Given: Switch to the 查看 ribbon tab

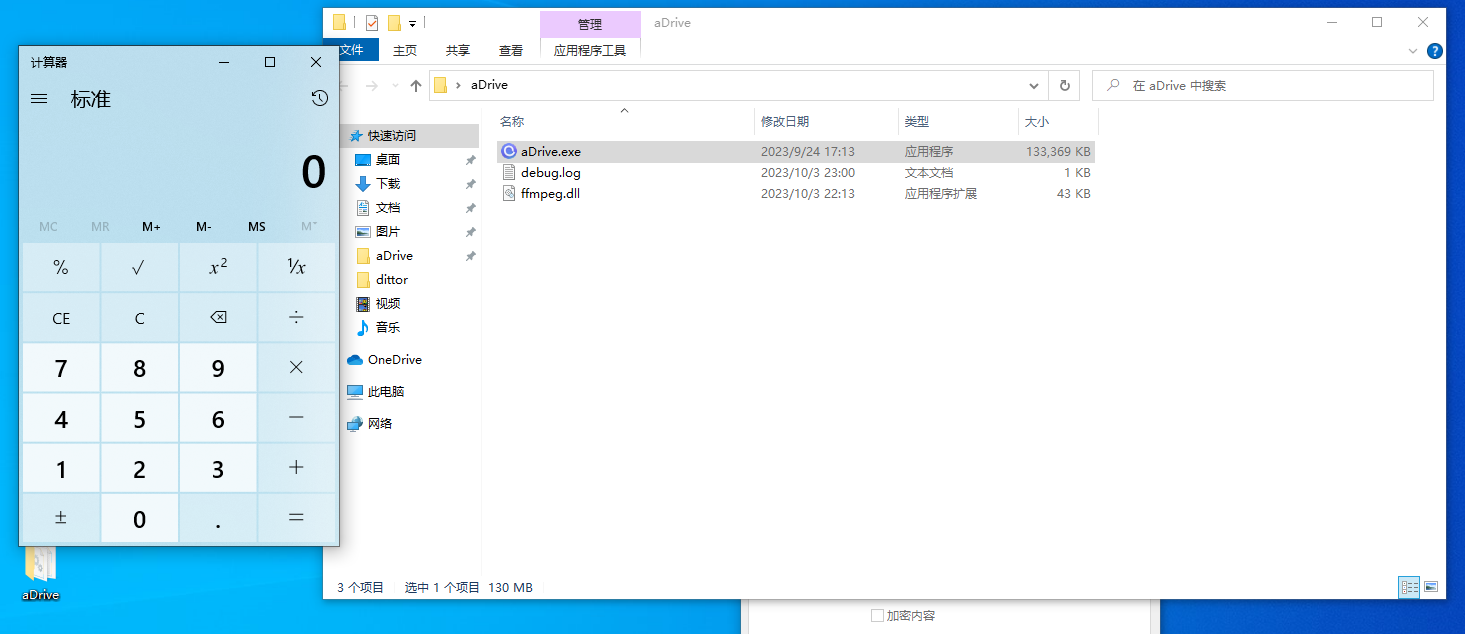Looking at the screenshot, I should [511, 50].
